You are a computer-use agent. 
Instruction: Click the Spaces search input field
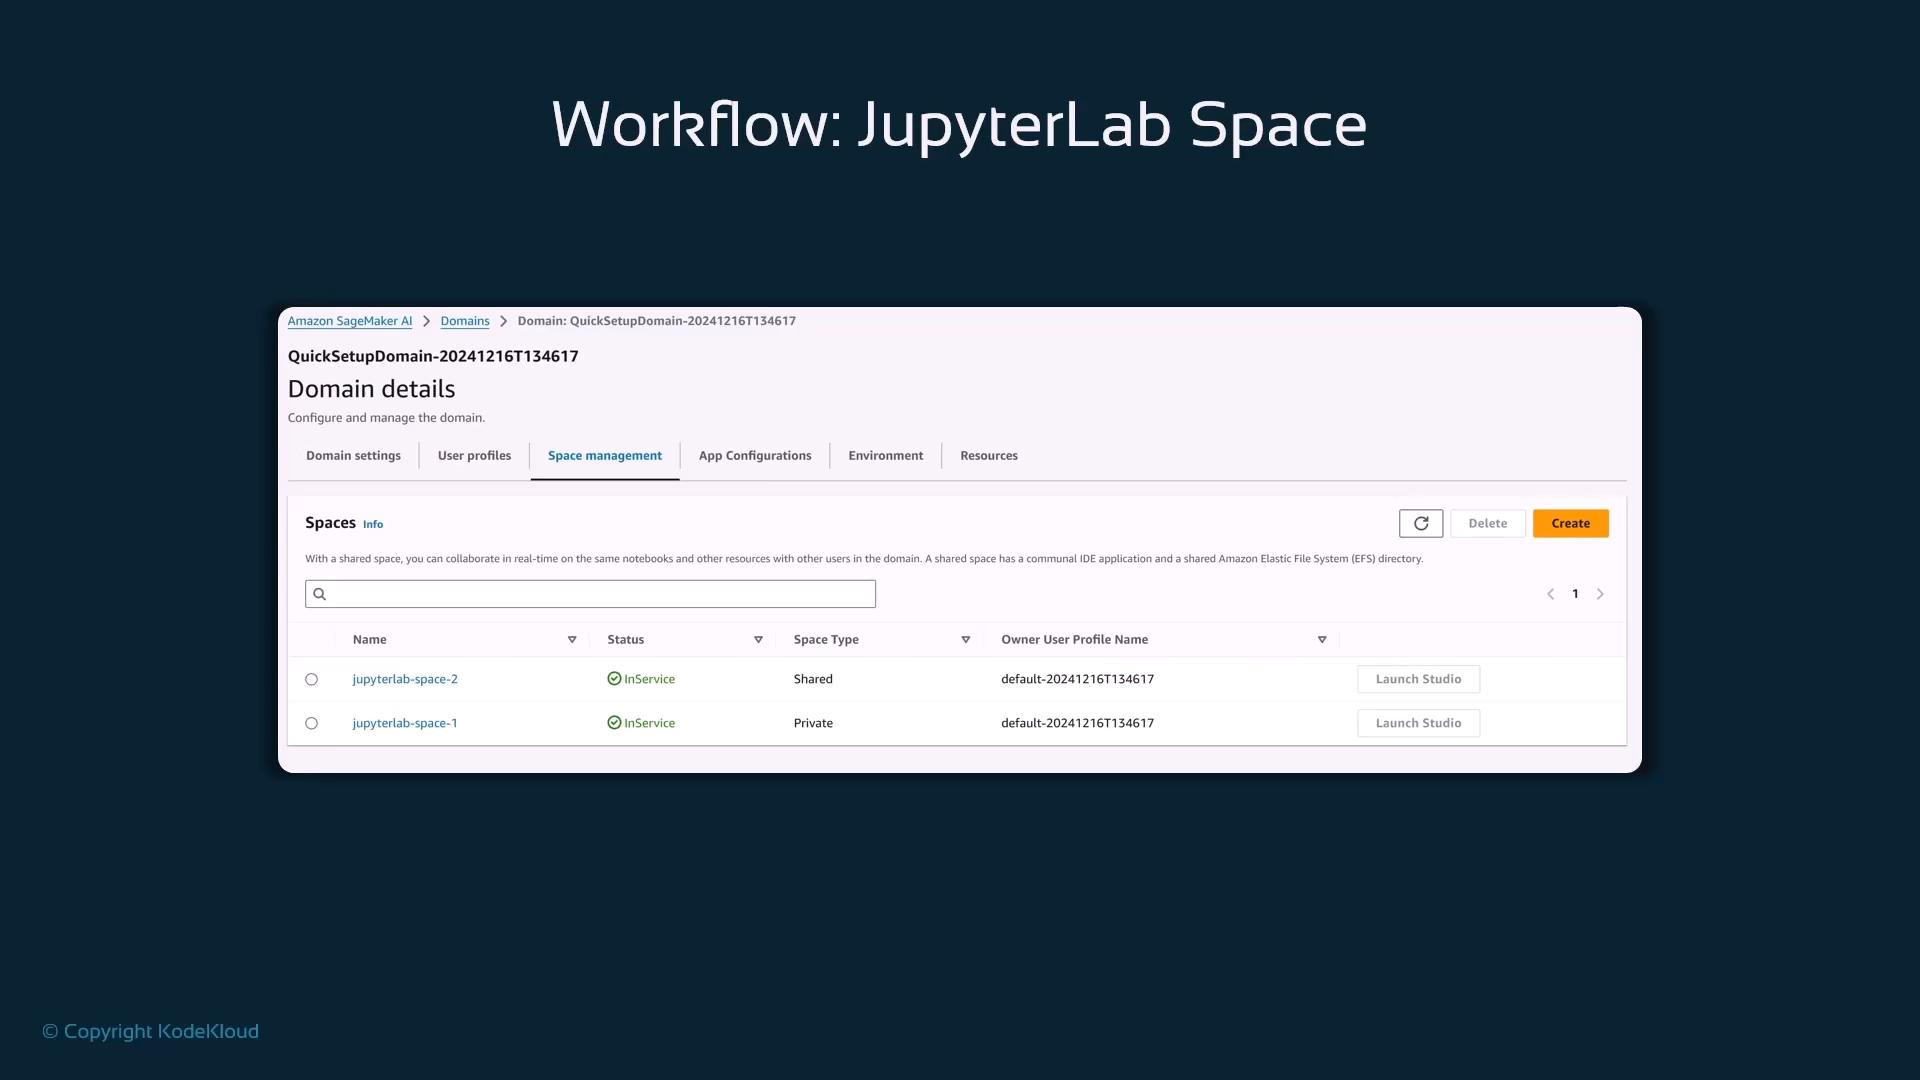pos(590,594)
